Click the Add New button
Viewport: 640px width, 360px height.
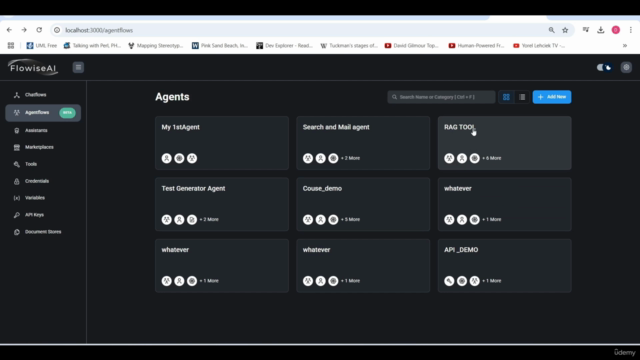coord(552,97)
